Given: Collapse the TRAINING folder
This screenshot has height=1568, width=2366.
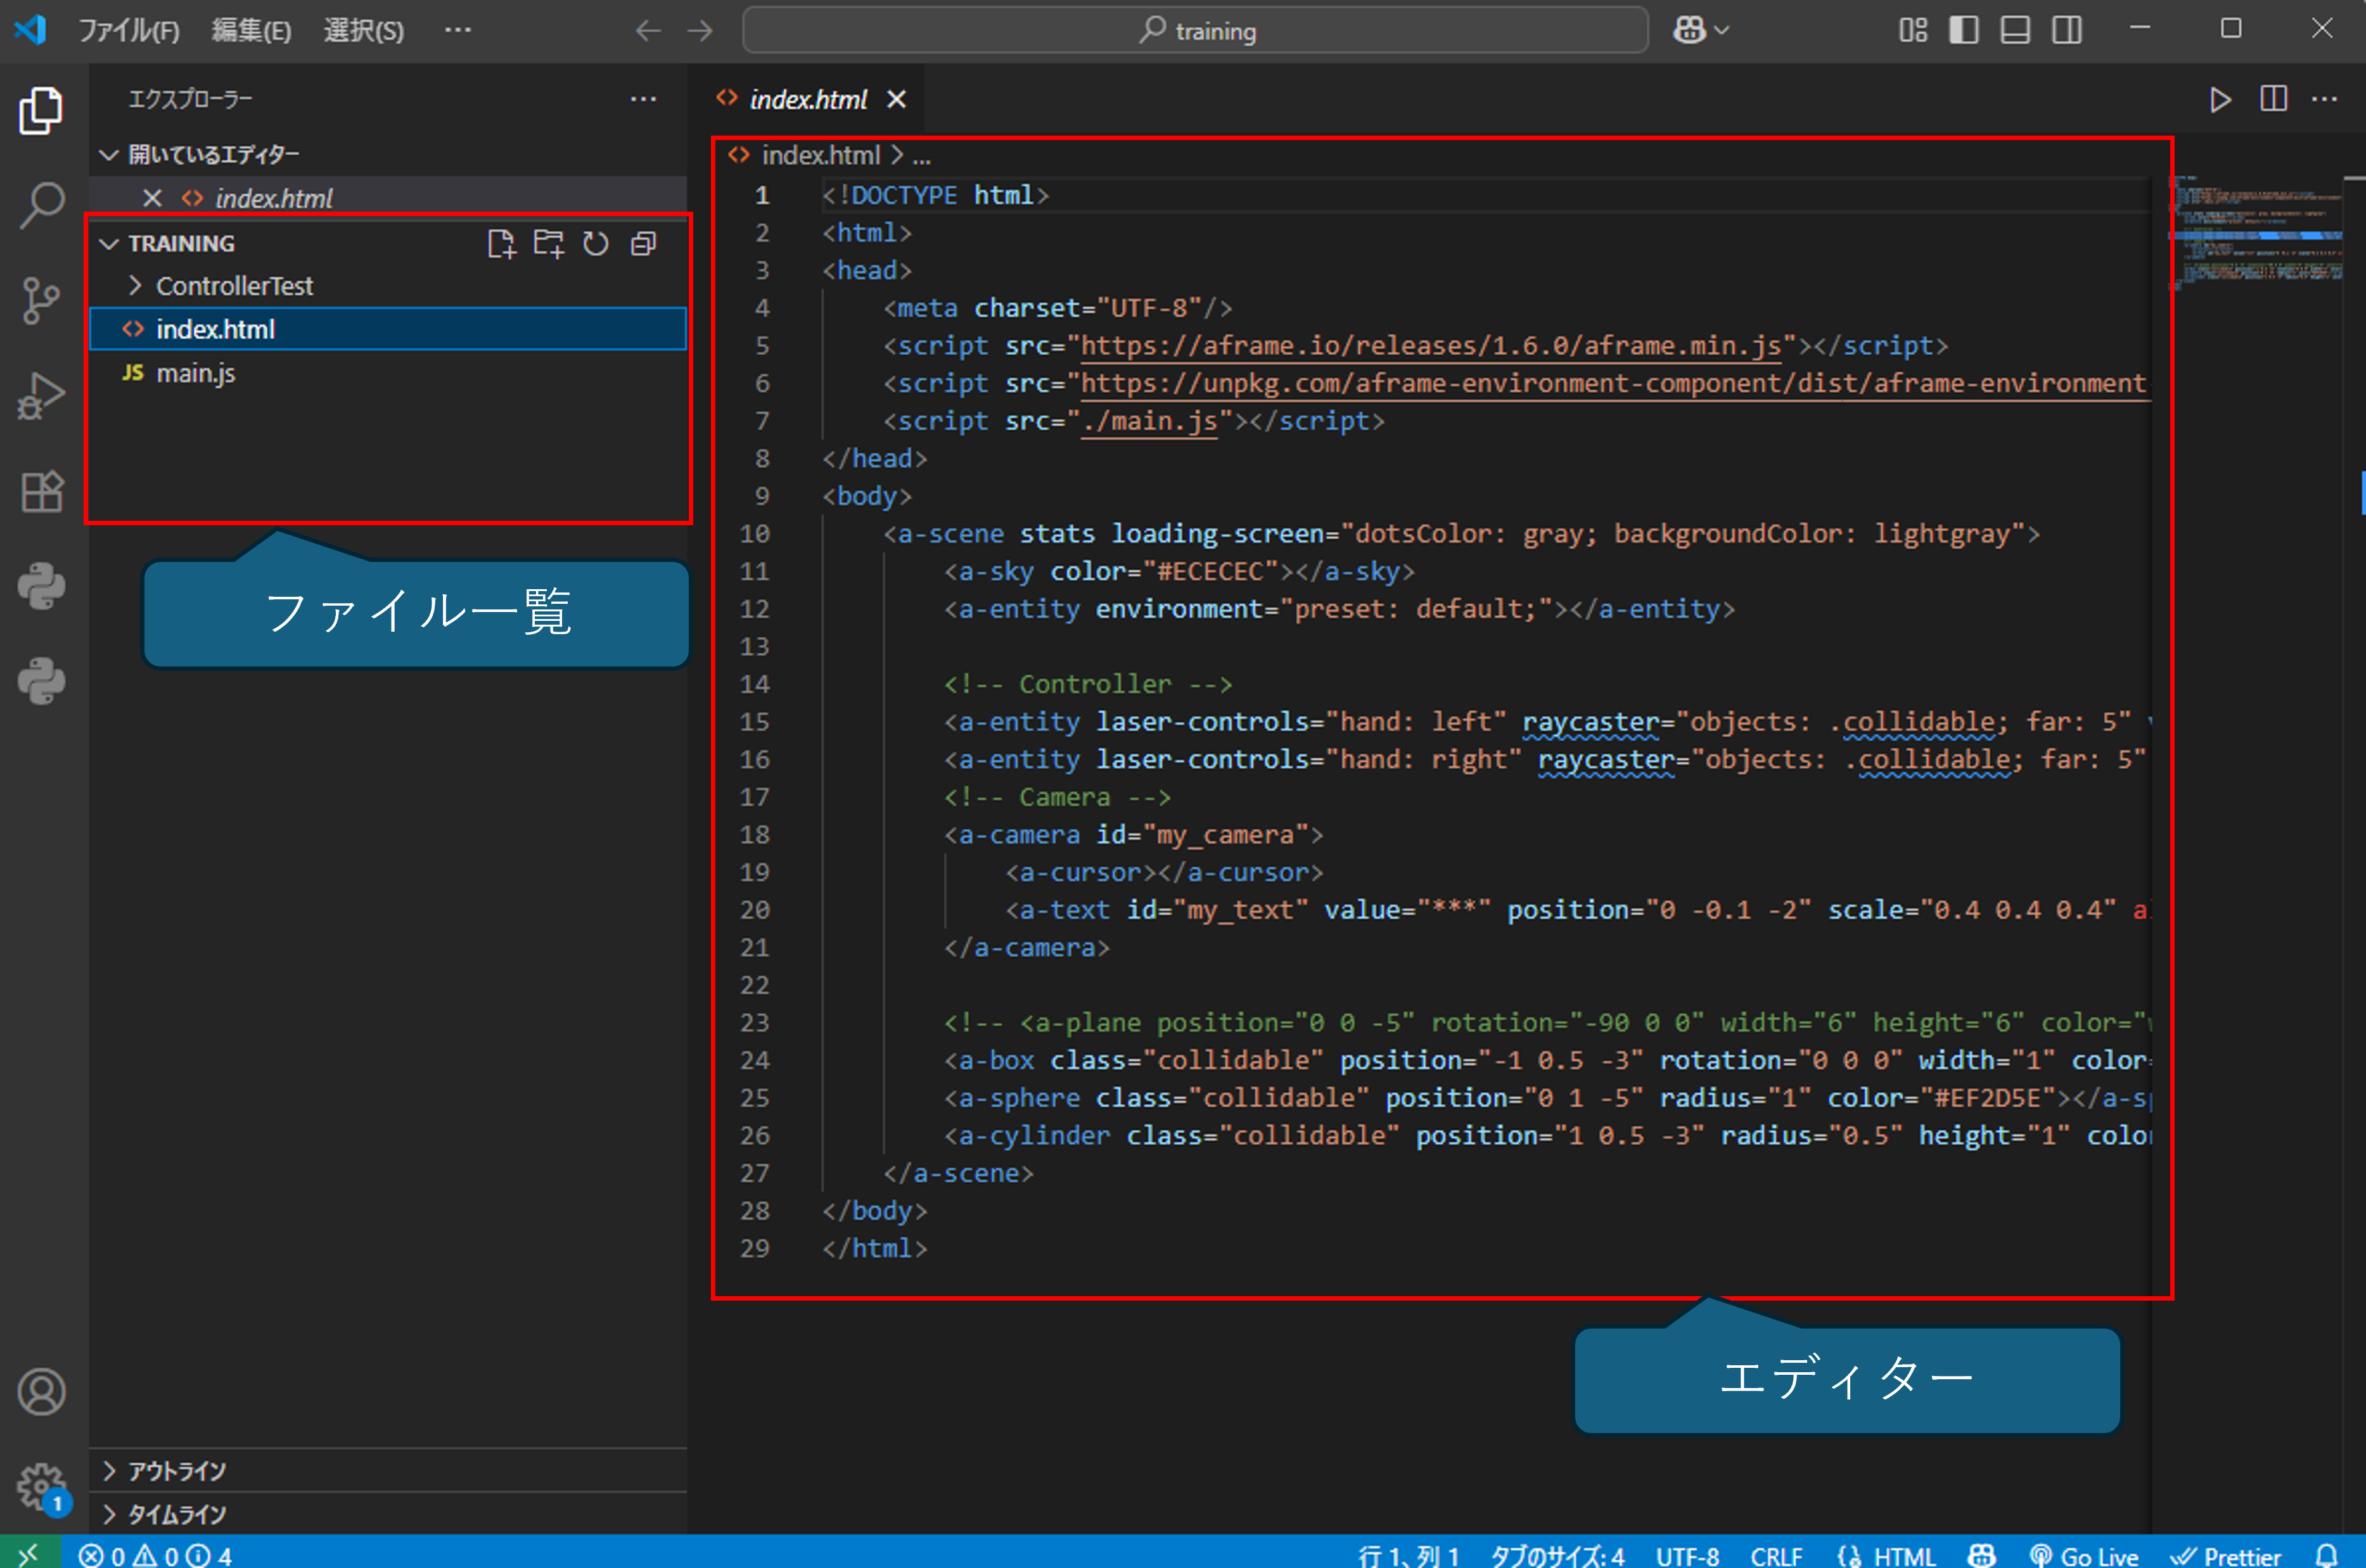Looking at the screenshot, I should tap(110, 243).
